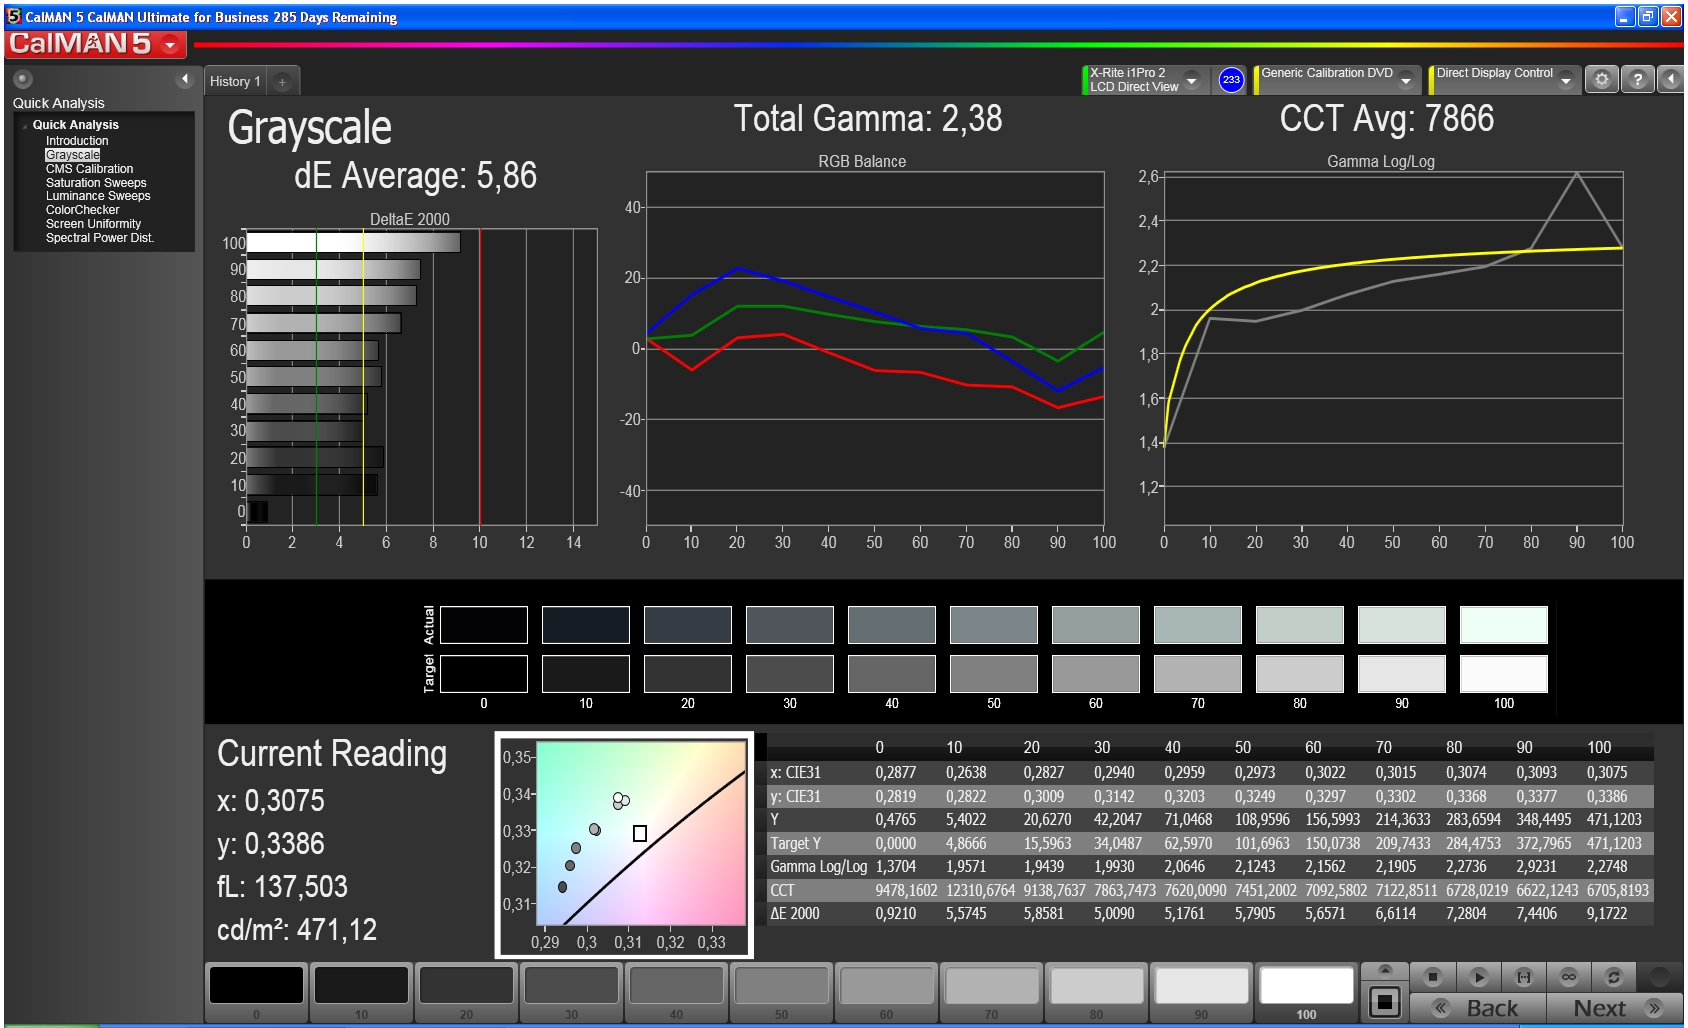Collapse the left sidebar arrow button
Image resolution: width=1688 pixels, height=1028 pixels.
pyautogui.click(x=184, y=79)
